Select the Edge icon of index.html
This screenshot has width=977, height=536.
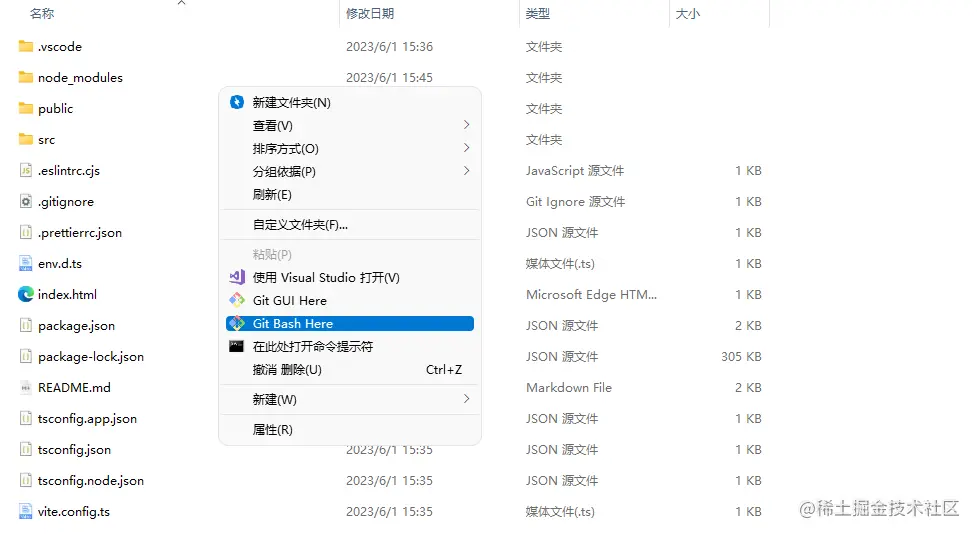point(26,294)
